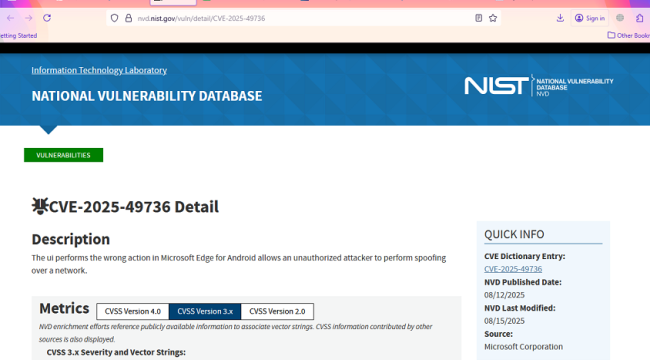
Task: Sign in to the browser account
Action: point(590,18)
